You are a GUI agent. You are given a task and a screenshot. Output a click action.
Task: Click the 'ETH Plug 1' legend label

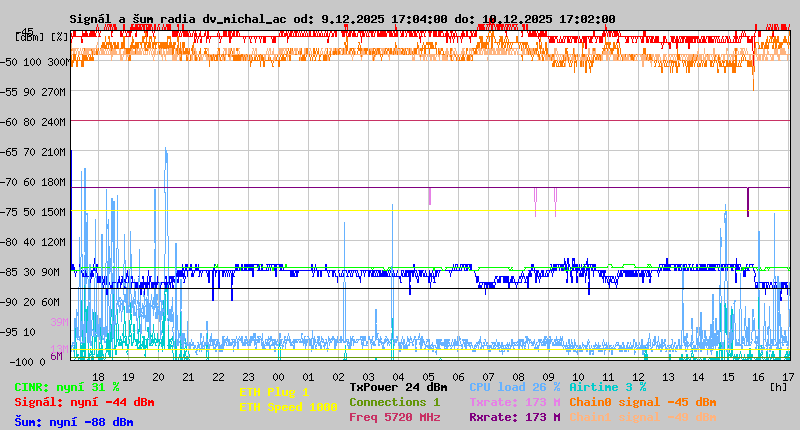(x=274, y=392)
